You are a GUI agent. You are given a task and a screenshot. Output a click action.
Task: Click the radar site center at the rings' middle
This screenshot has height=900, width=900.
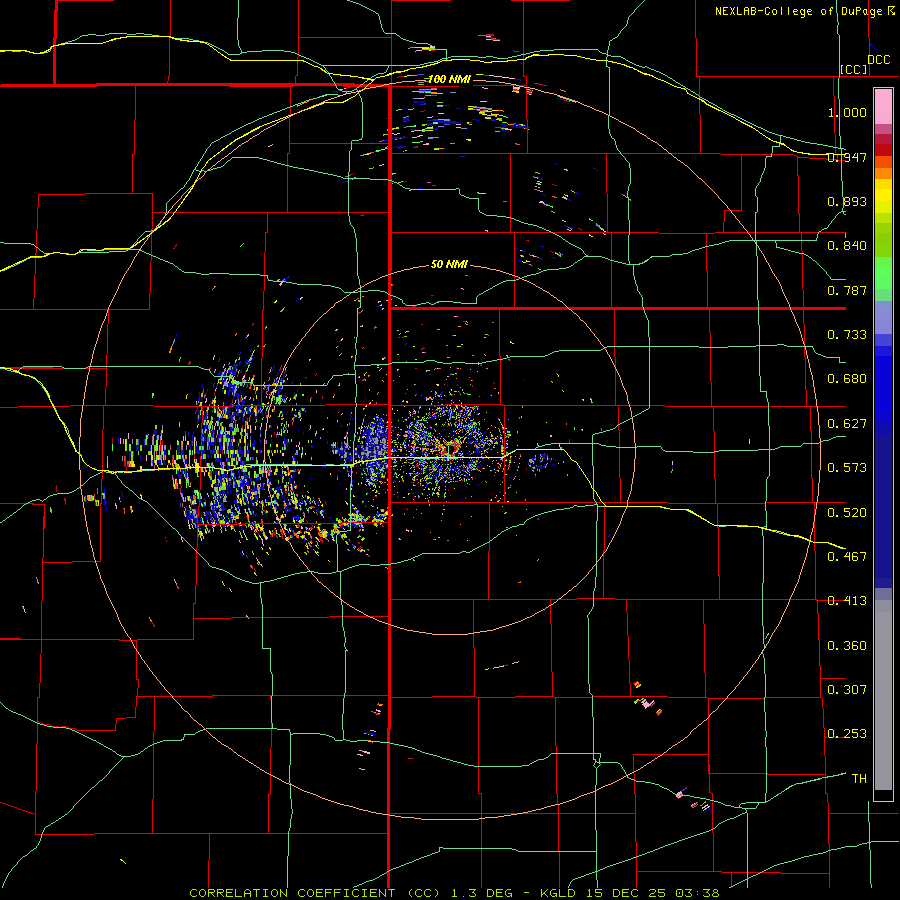coord(450,449)
